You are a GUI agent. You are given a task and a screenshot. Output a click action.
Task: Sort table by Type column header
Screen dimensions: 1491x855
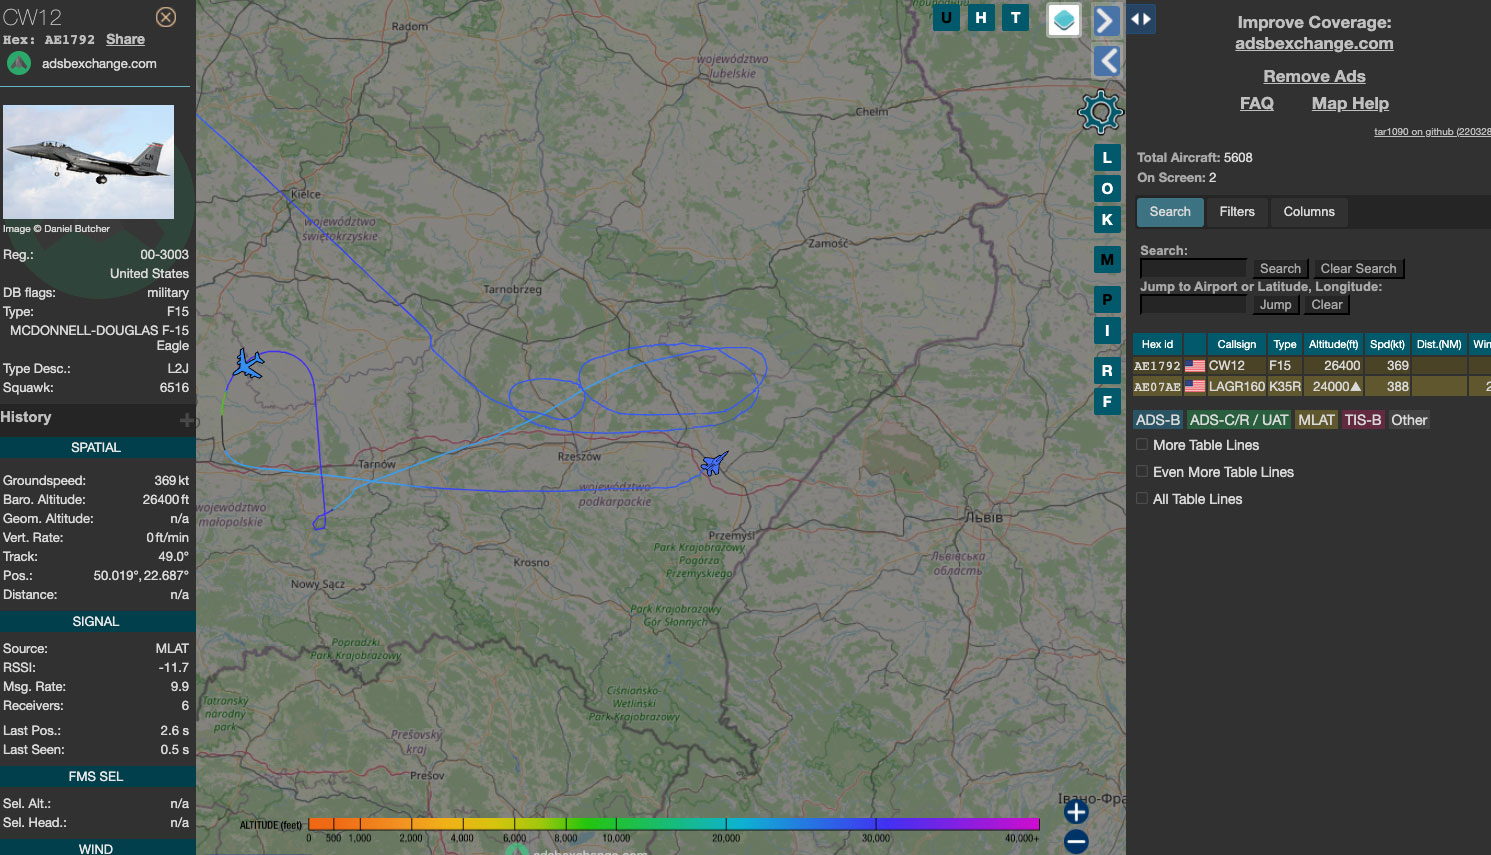(x=1285, y=344)
